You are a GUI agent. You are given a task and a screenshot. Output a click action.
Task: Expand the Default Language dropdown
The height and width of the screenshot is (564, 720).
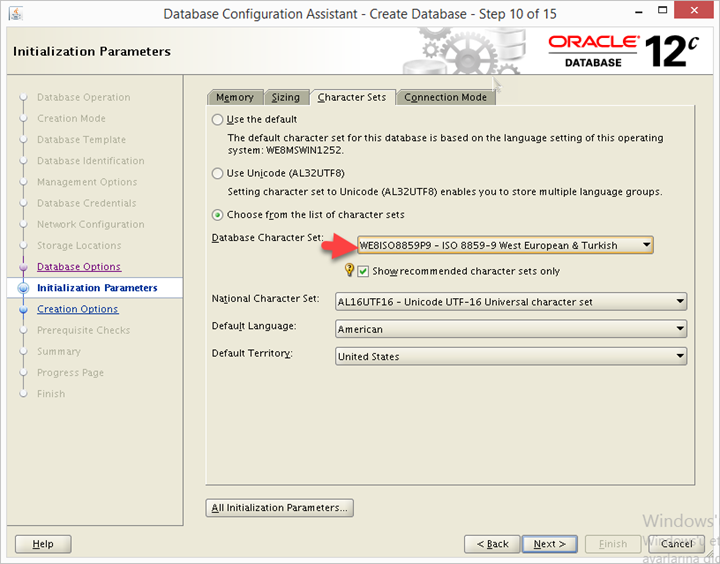511,329
